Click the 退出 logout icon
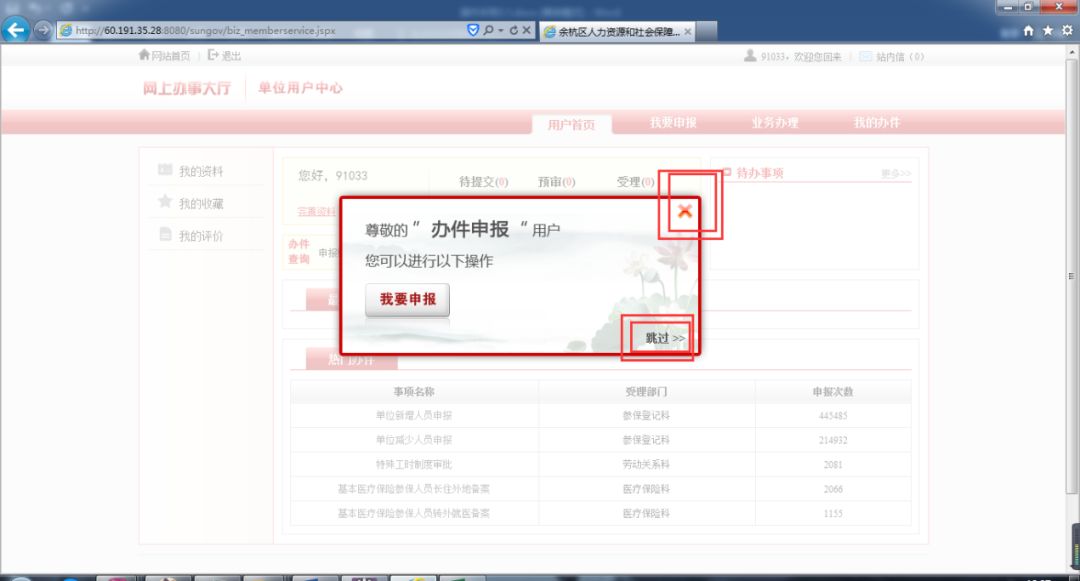Screen dimensions: 1080x581 (x=211, y=56)
